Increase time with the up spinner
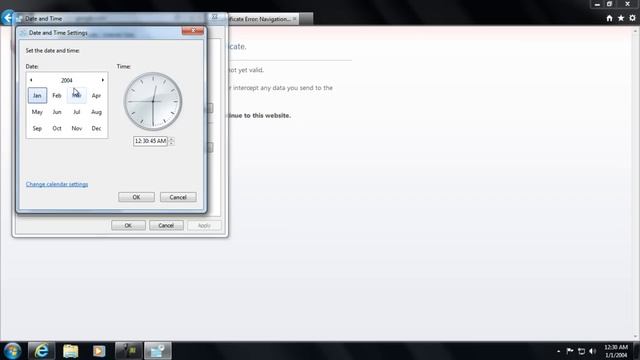 click(x=171, y=139)
